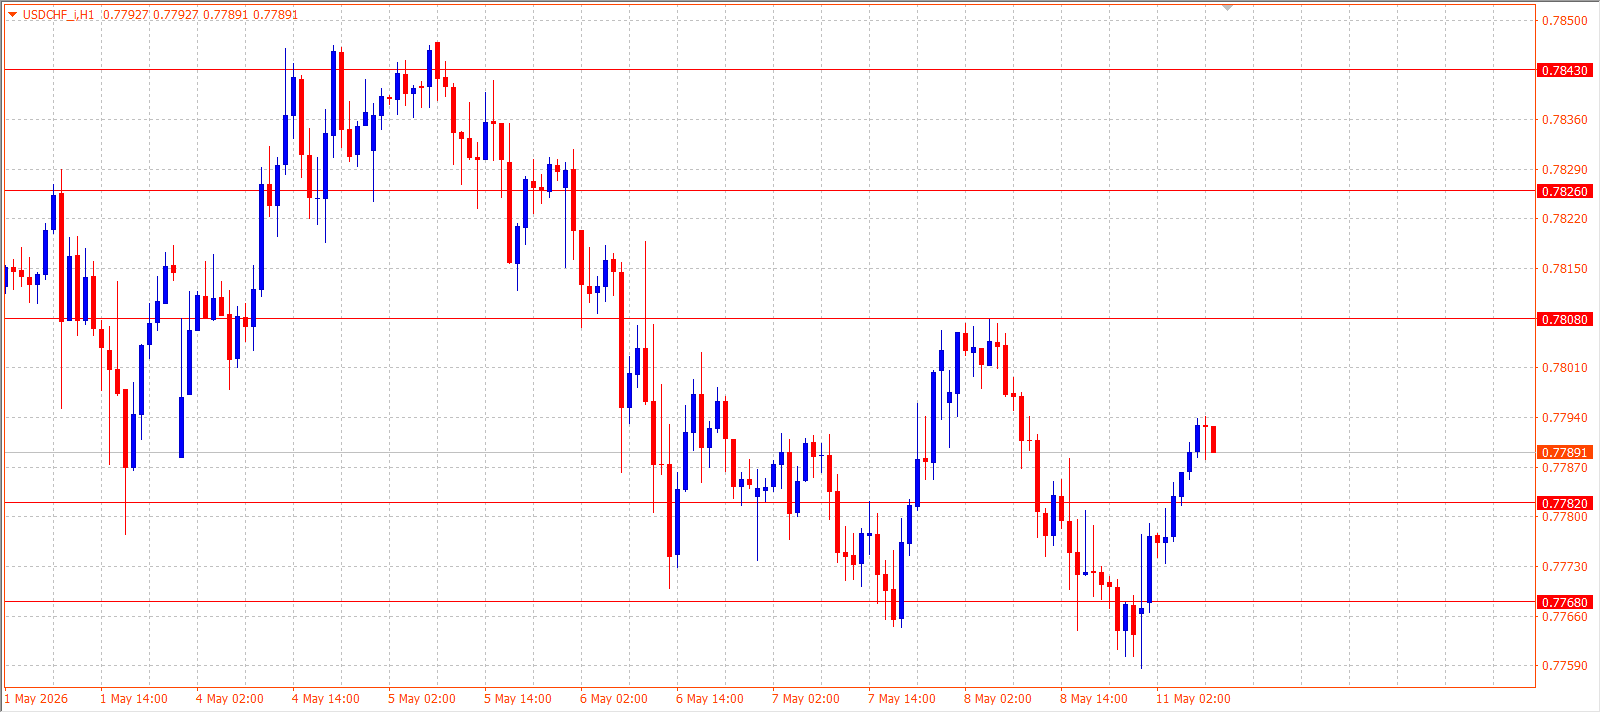Click the 7 May 02:00 time label

(806, 699)
